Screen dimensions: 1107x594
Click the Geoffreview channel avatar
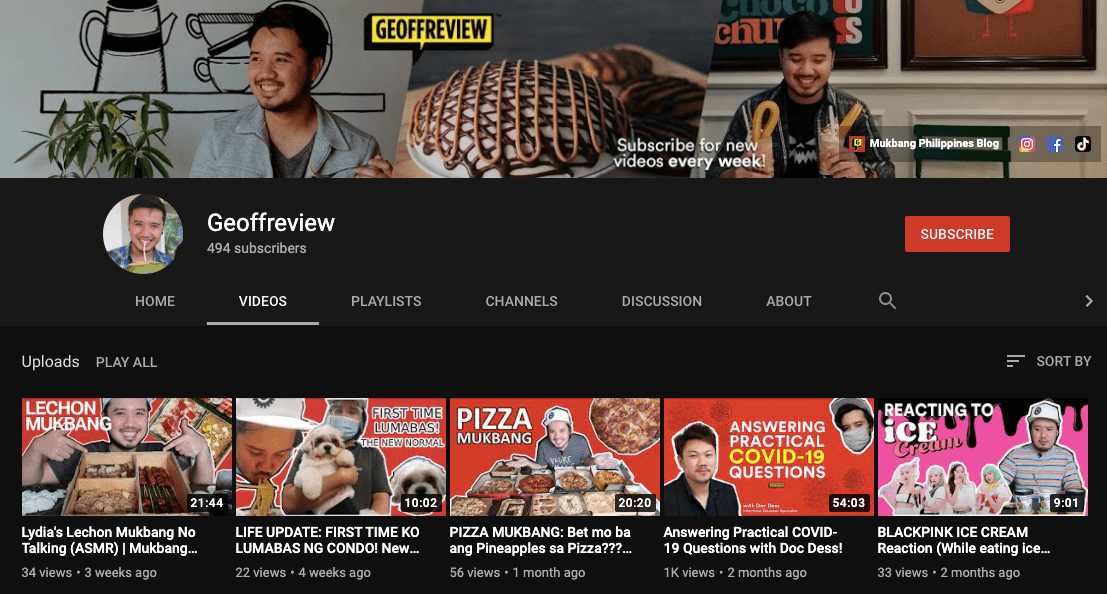click(x=143, y=234)
